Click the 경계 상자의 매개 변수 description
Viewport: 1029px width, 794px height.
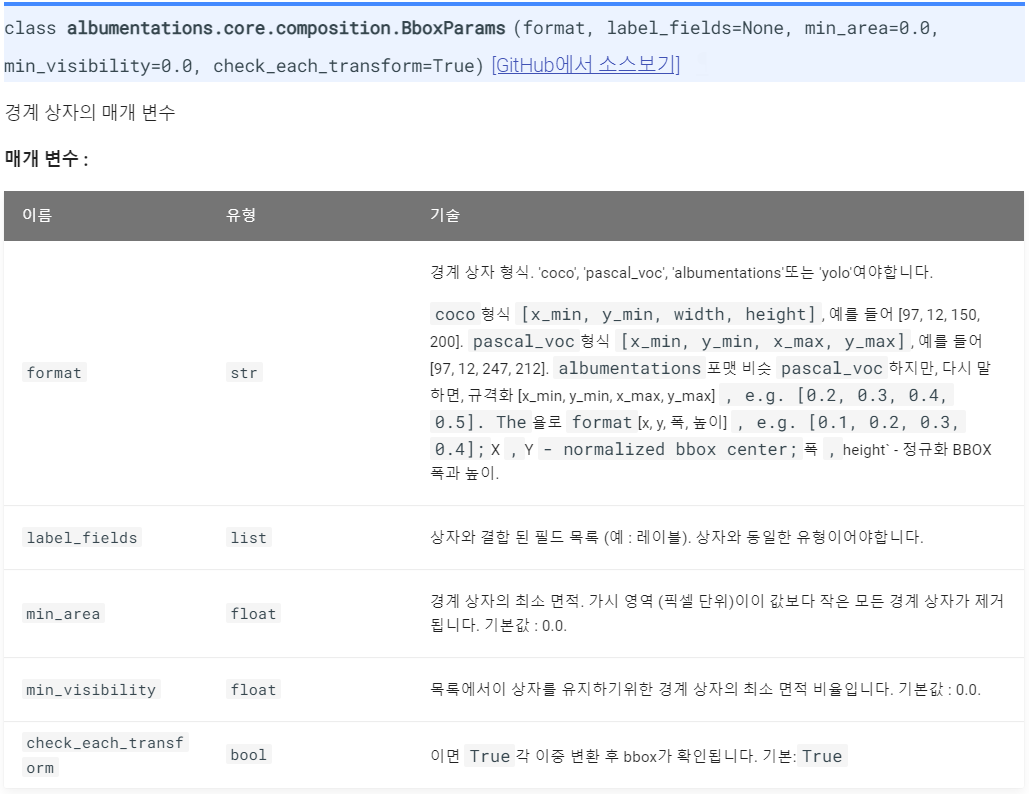pos(90,112)
